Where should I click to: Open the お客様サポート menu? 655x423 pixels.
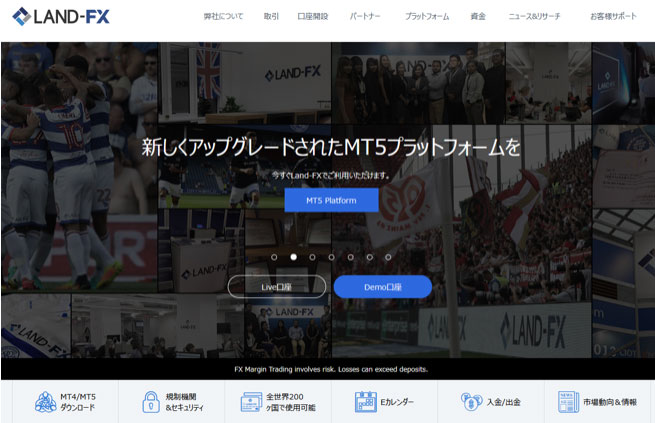(x=613, y=16)
